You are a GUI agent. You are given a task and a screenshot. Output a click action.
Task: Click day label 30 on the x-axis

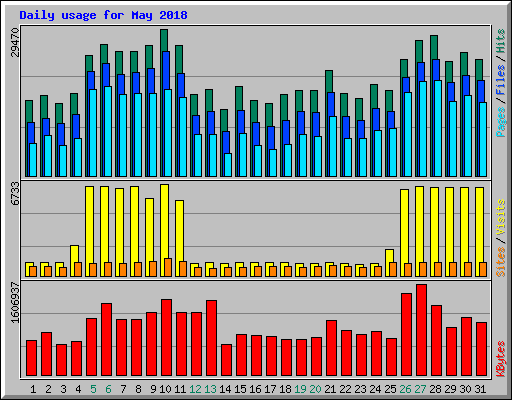465,389
